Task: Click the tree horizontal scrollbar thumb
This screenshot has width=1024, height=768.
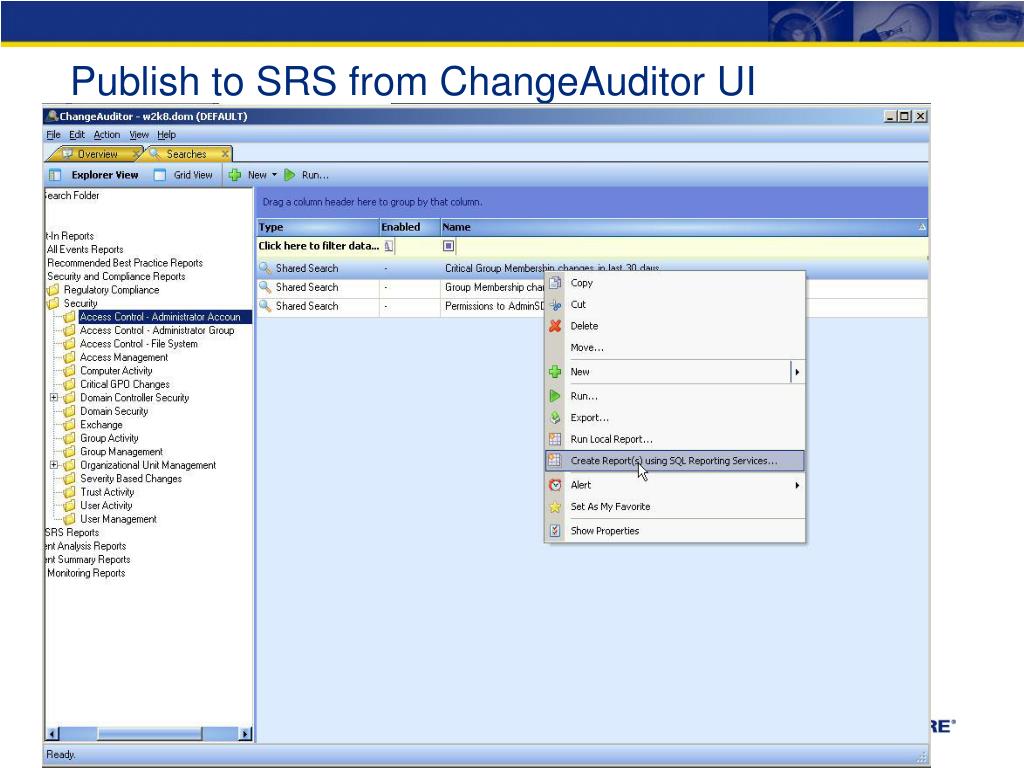Action: tap(150, 733)
